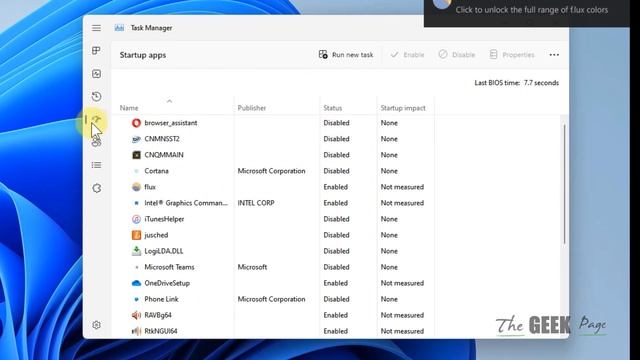Image resolution: width=640 pixels, height=360 pixels.
Task: Open Users page in sidebar
Action: [96, 142]
